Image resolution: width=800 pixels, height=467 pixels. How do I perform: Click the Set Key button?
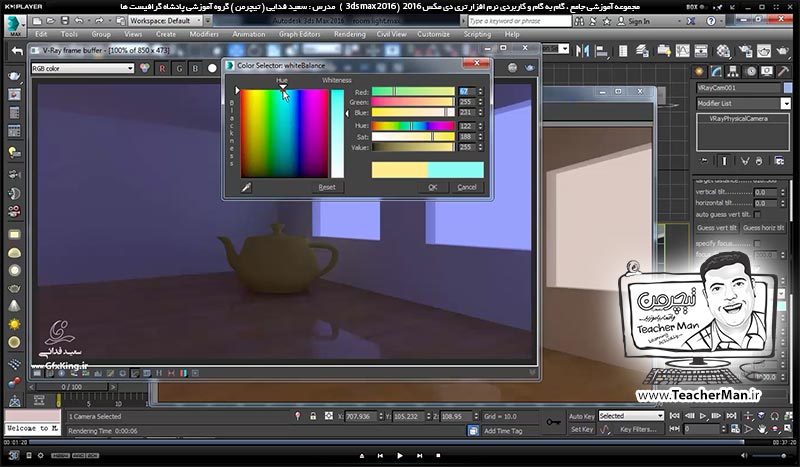click(x=582, y=429)
